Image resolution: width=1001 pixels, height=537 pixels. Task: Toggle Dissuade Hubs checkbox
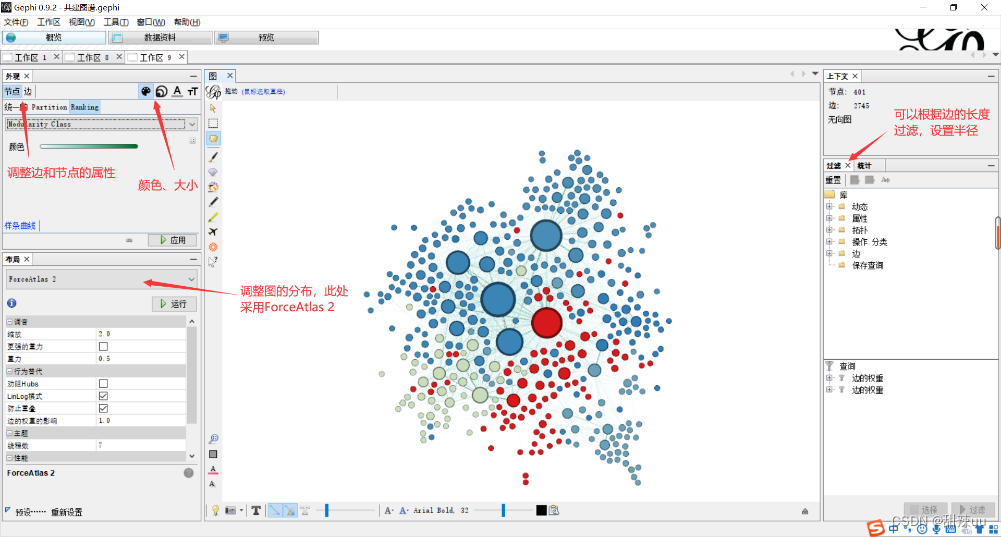[103, 383]
